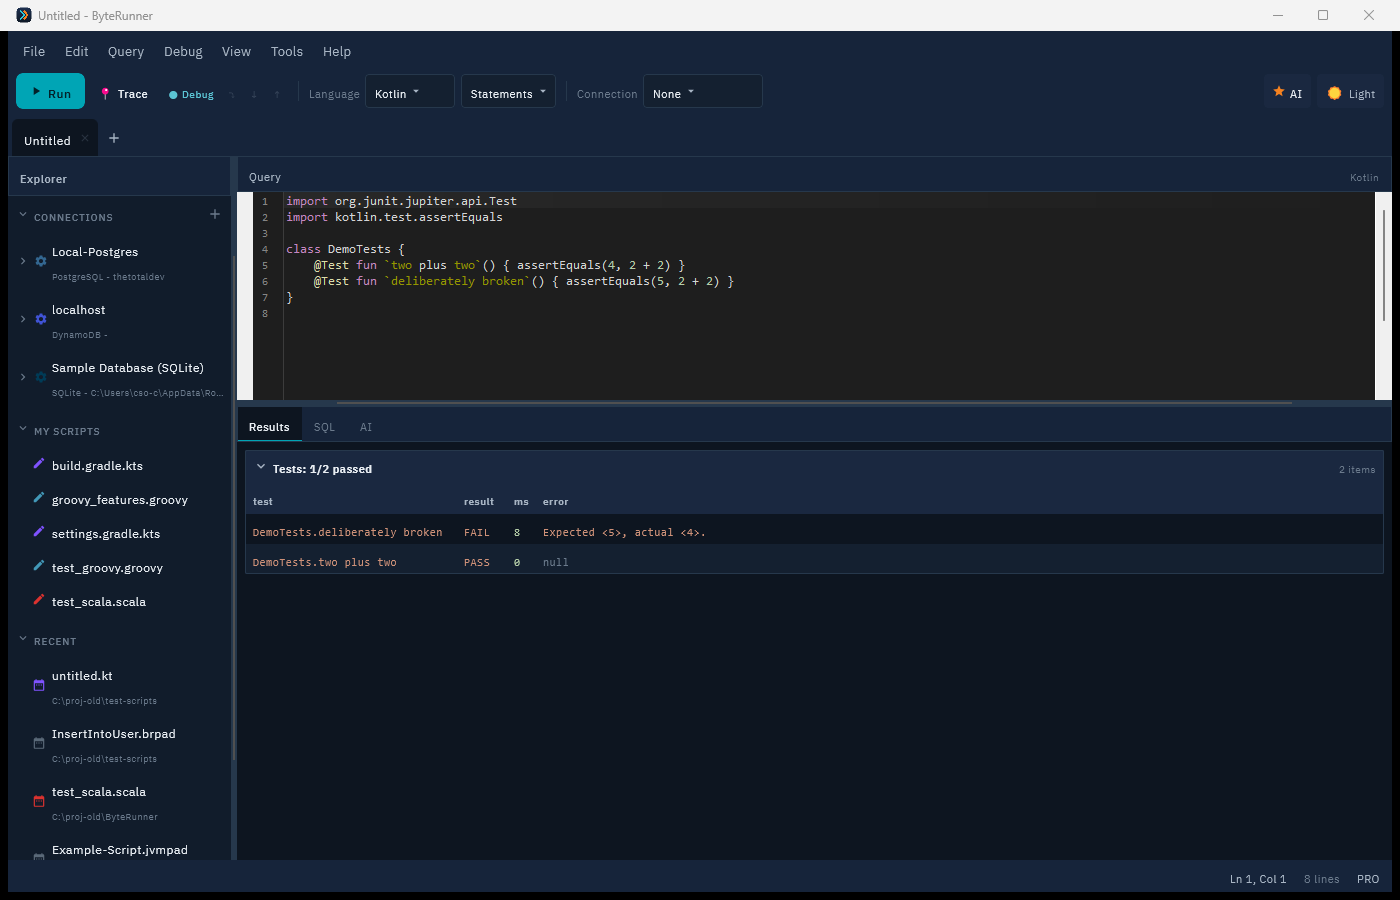Click the PASS result cell

477,563
